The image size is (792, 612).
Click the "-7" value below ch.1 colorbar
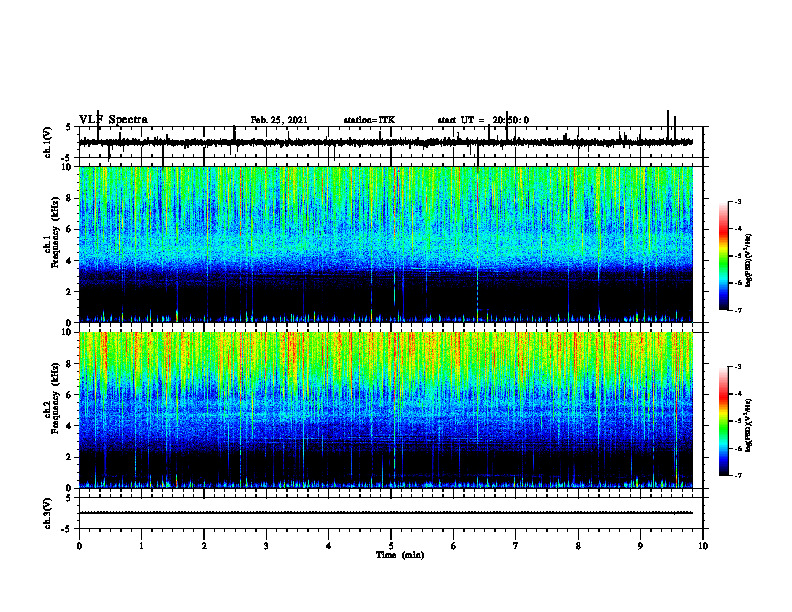(x=738, y=310)
